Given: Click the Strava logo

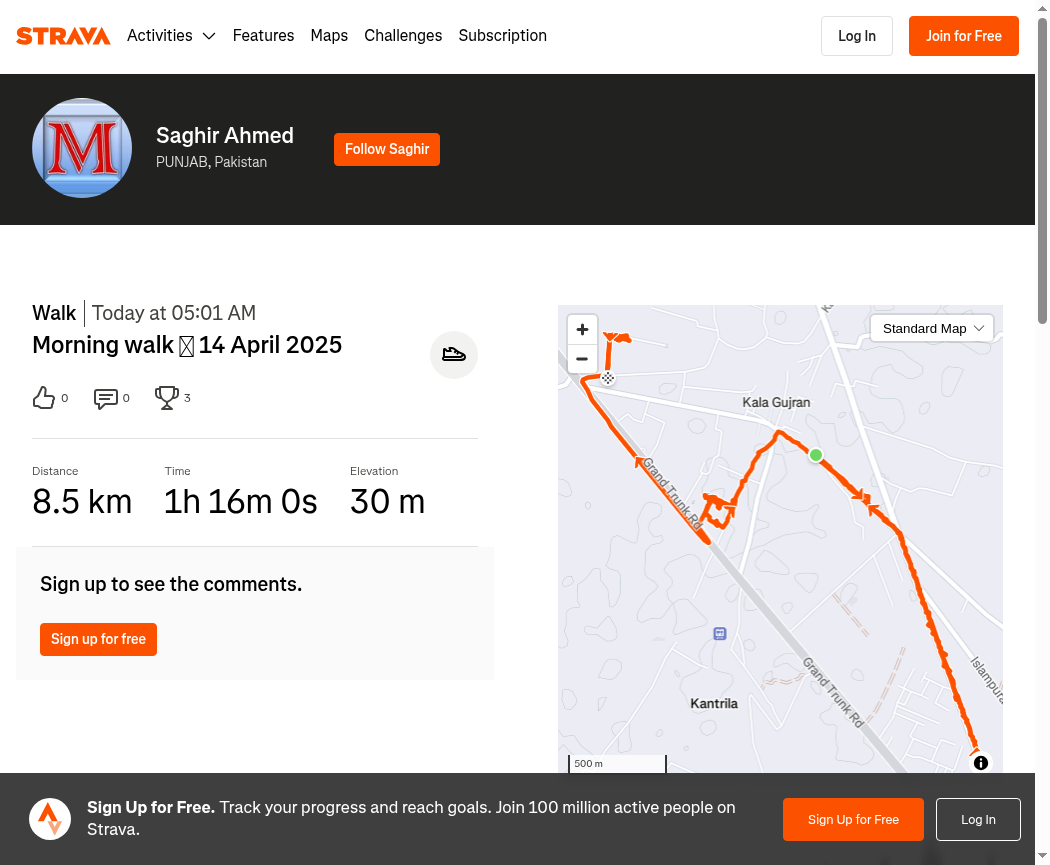Looking at the screenshot, I should coord(63,35).
